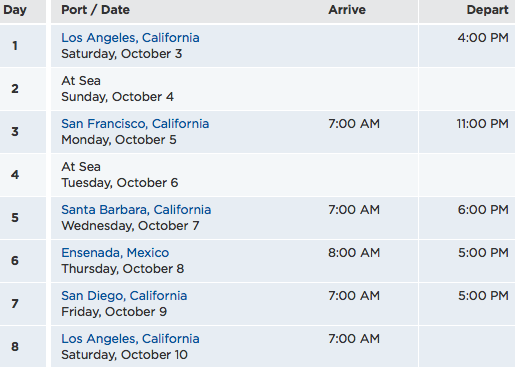Screen dimensions: 515x367
Task: Click the Sunday, October 4 At Sea row
Action: pos(257,89)
